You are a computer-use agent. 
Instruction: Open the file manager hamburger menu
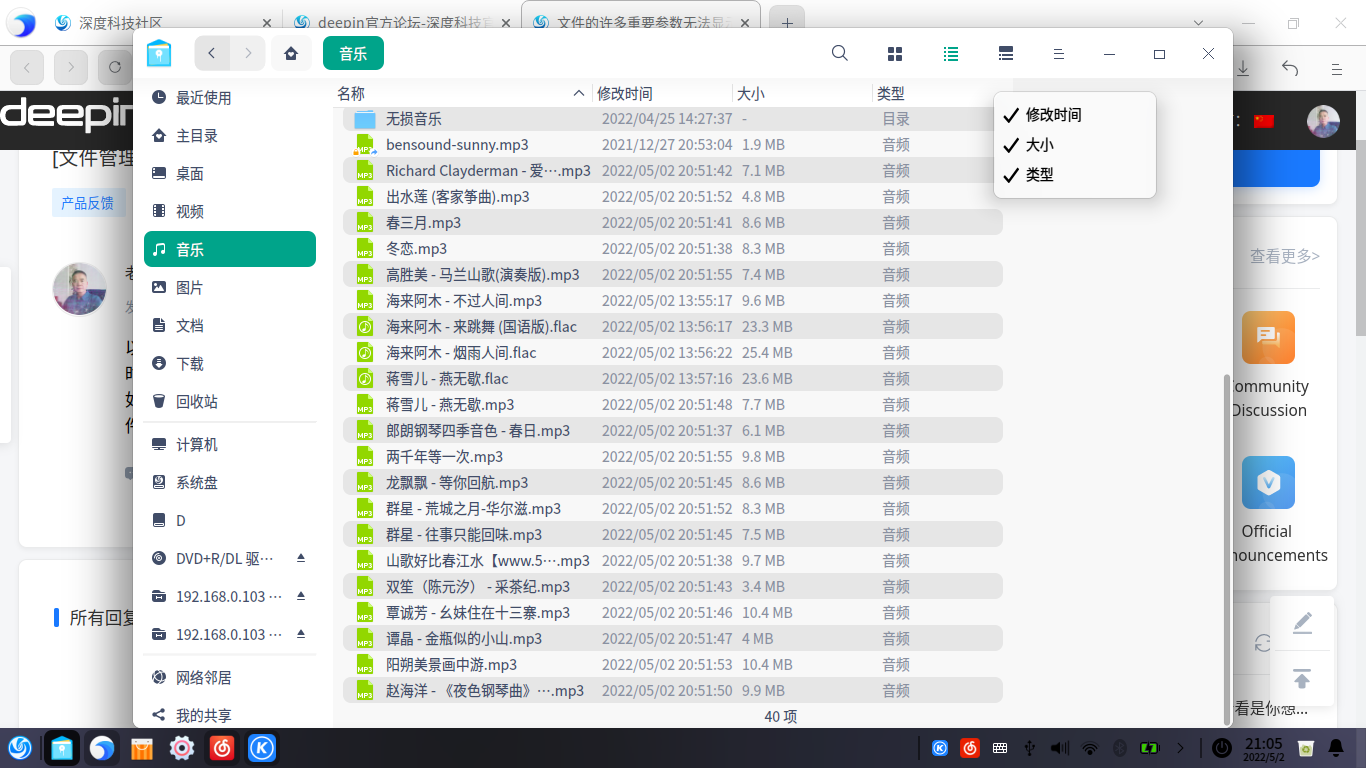[x=1058, y=53]
